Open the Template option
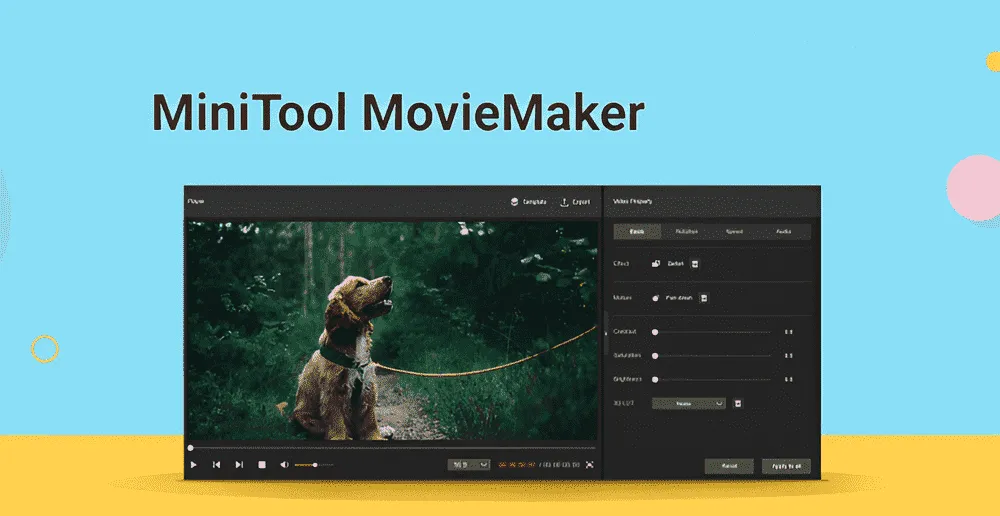Image resolution: width=1000 pixels, height=516 pixels. (x=529, y=202)
